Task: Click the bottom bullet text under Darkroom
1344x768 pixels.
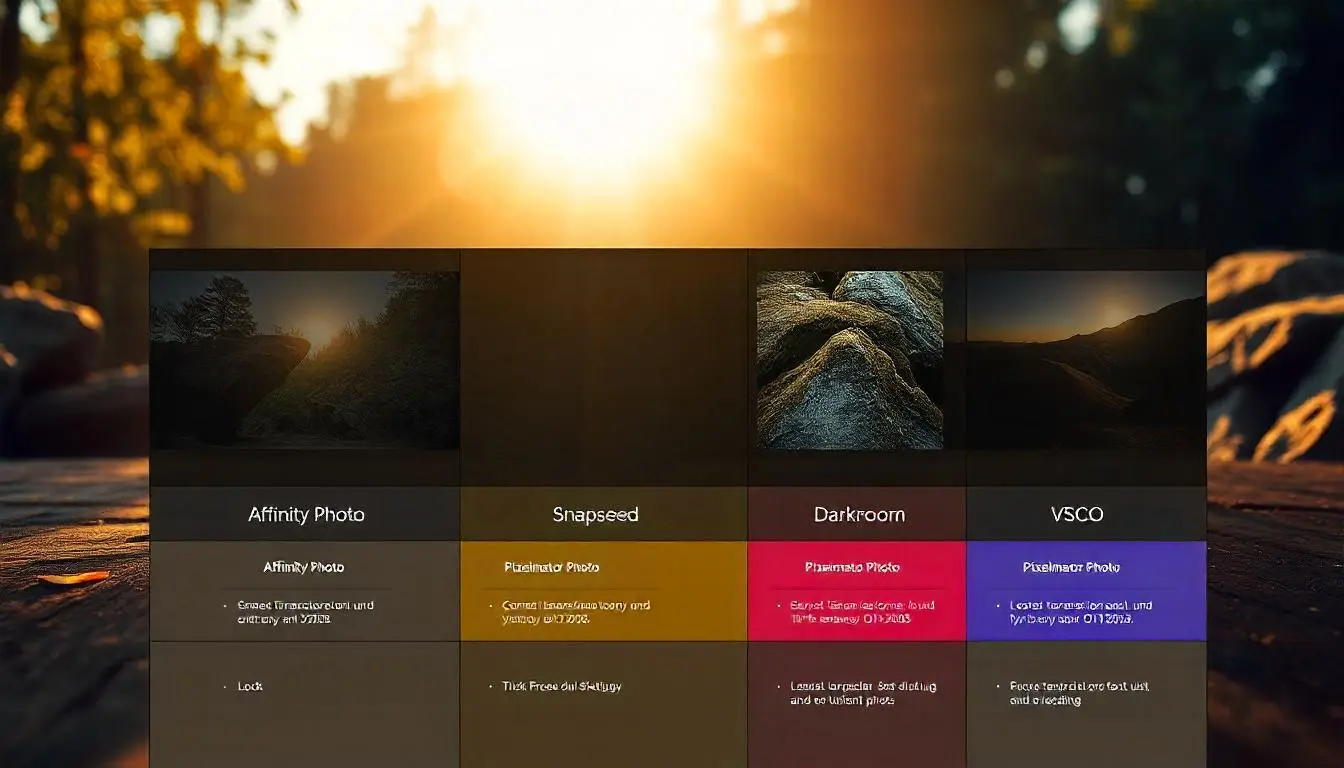Action: 862,694
